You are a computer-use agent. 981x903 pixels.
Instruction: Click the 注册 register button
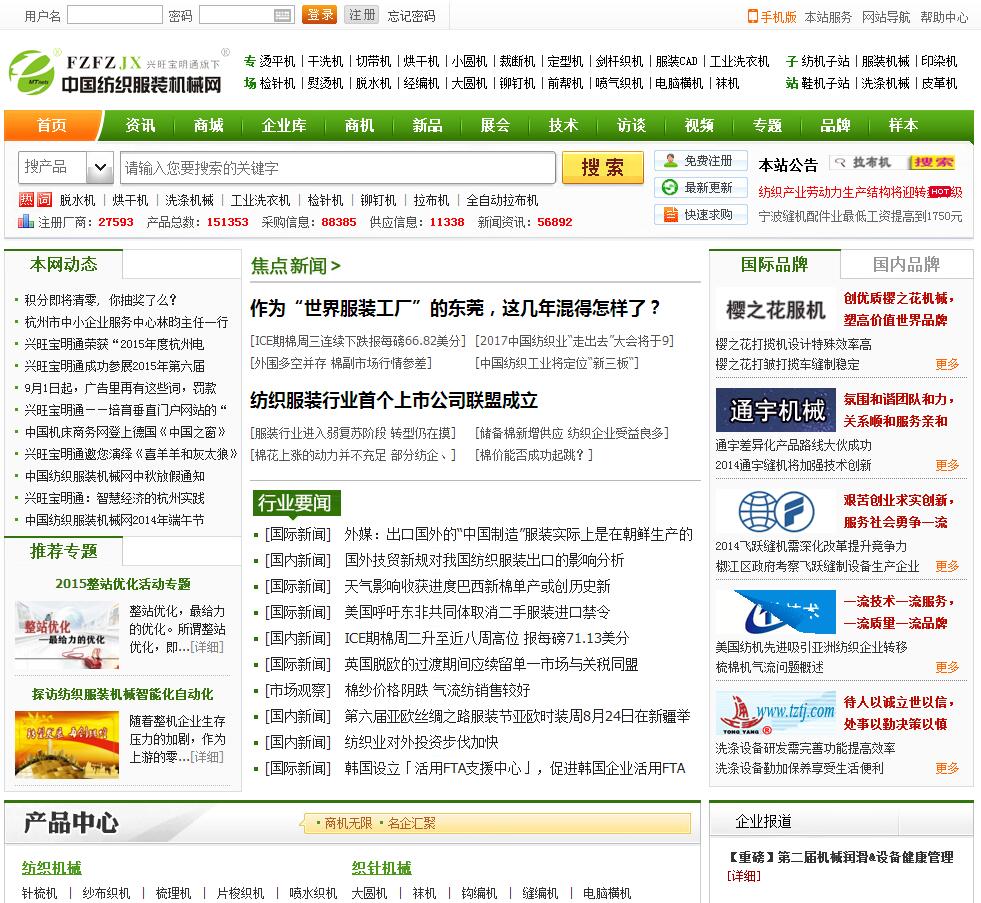coord(362,14)
